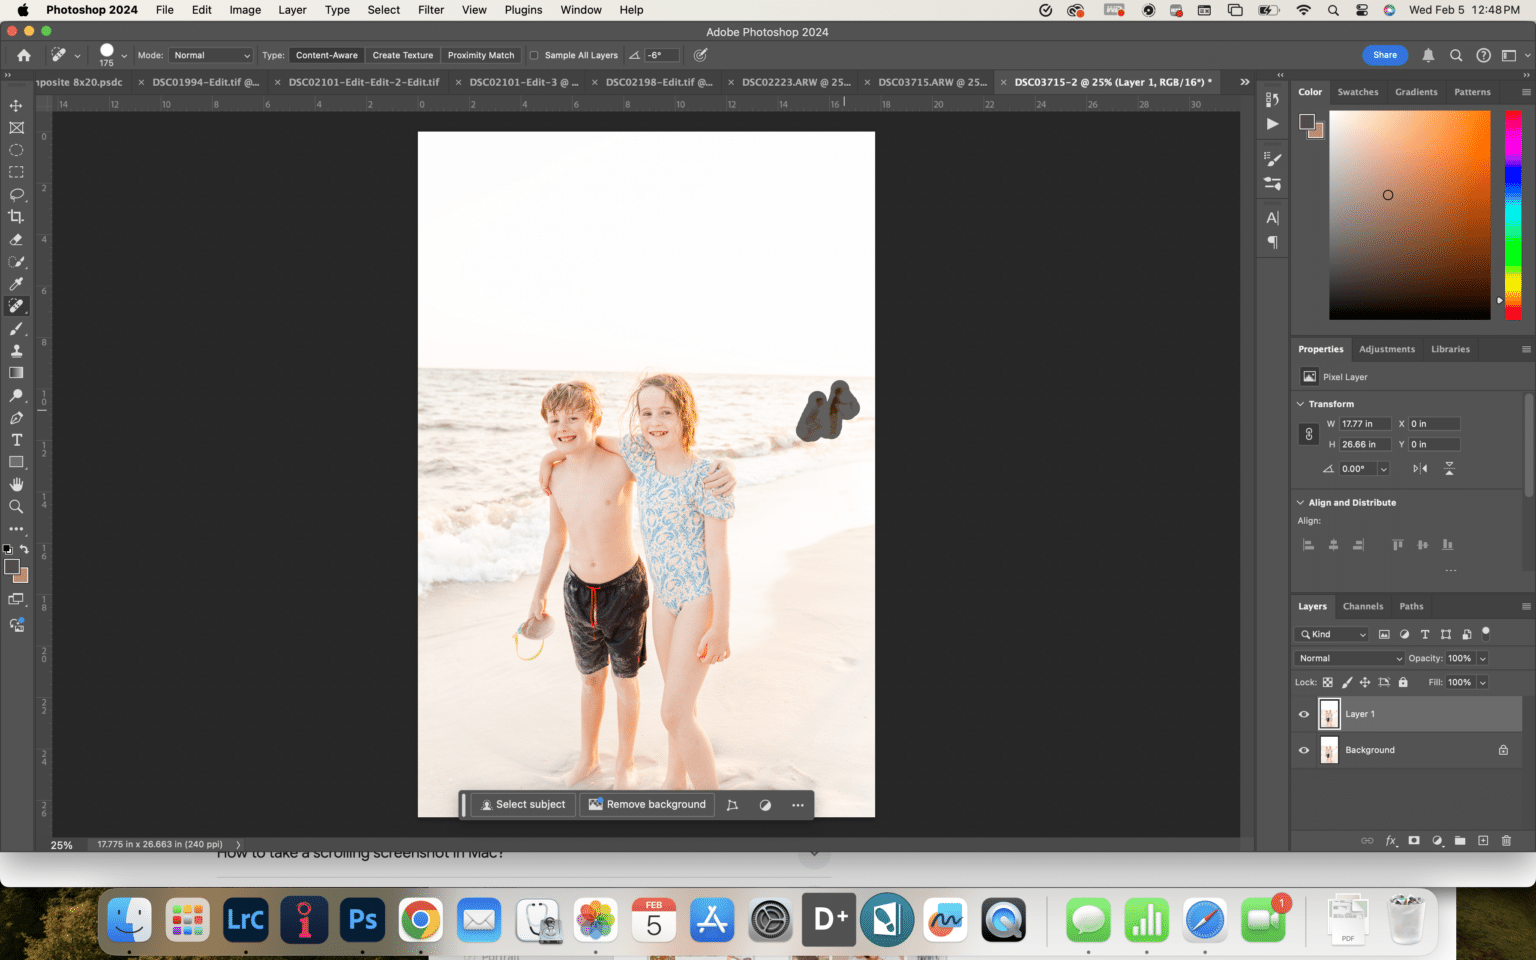Switch to the Channels tab

(1362, 606)
